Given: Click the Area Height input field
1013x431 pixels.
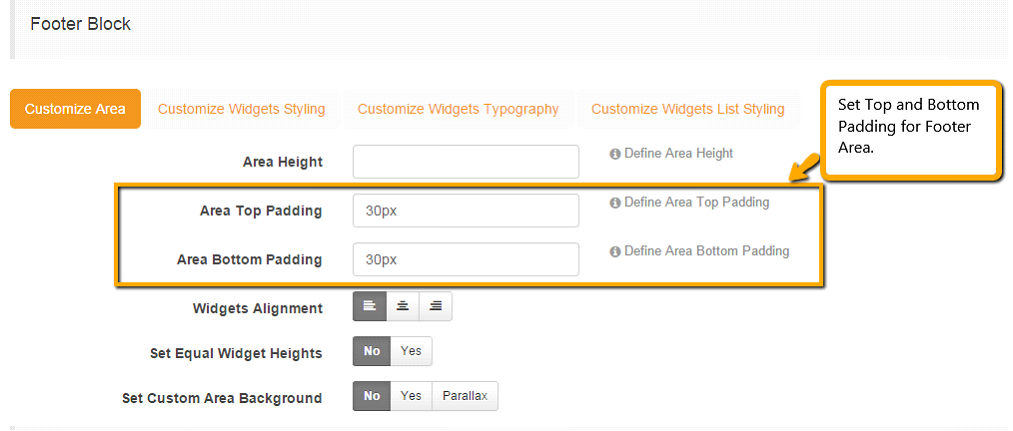Looking at the screenshot, I should click(466, 161).
